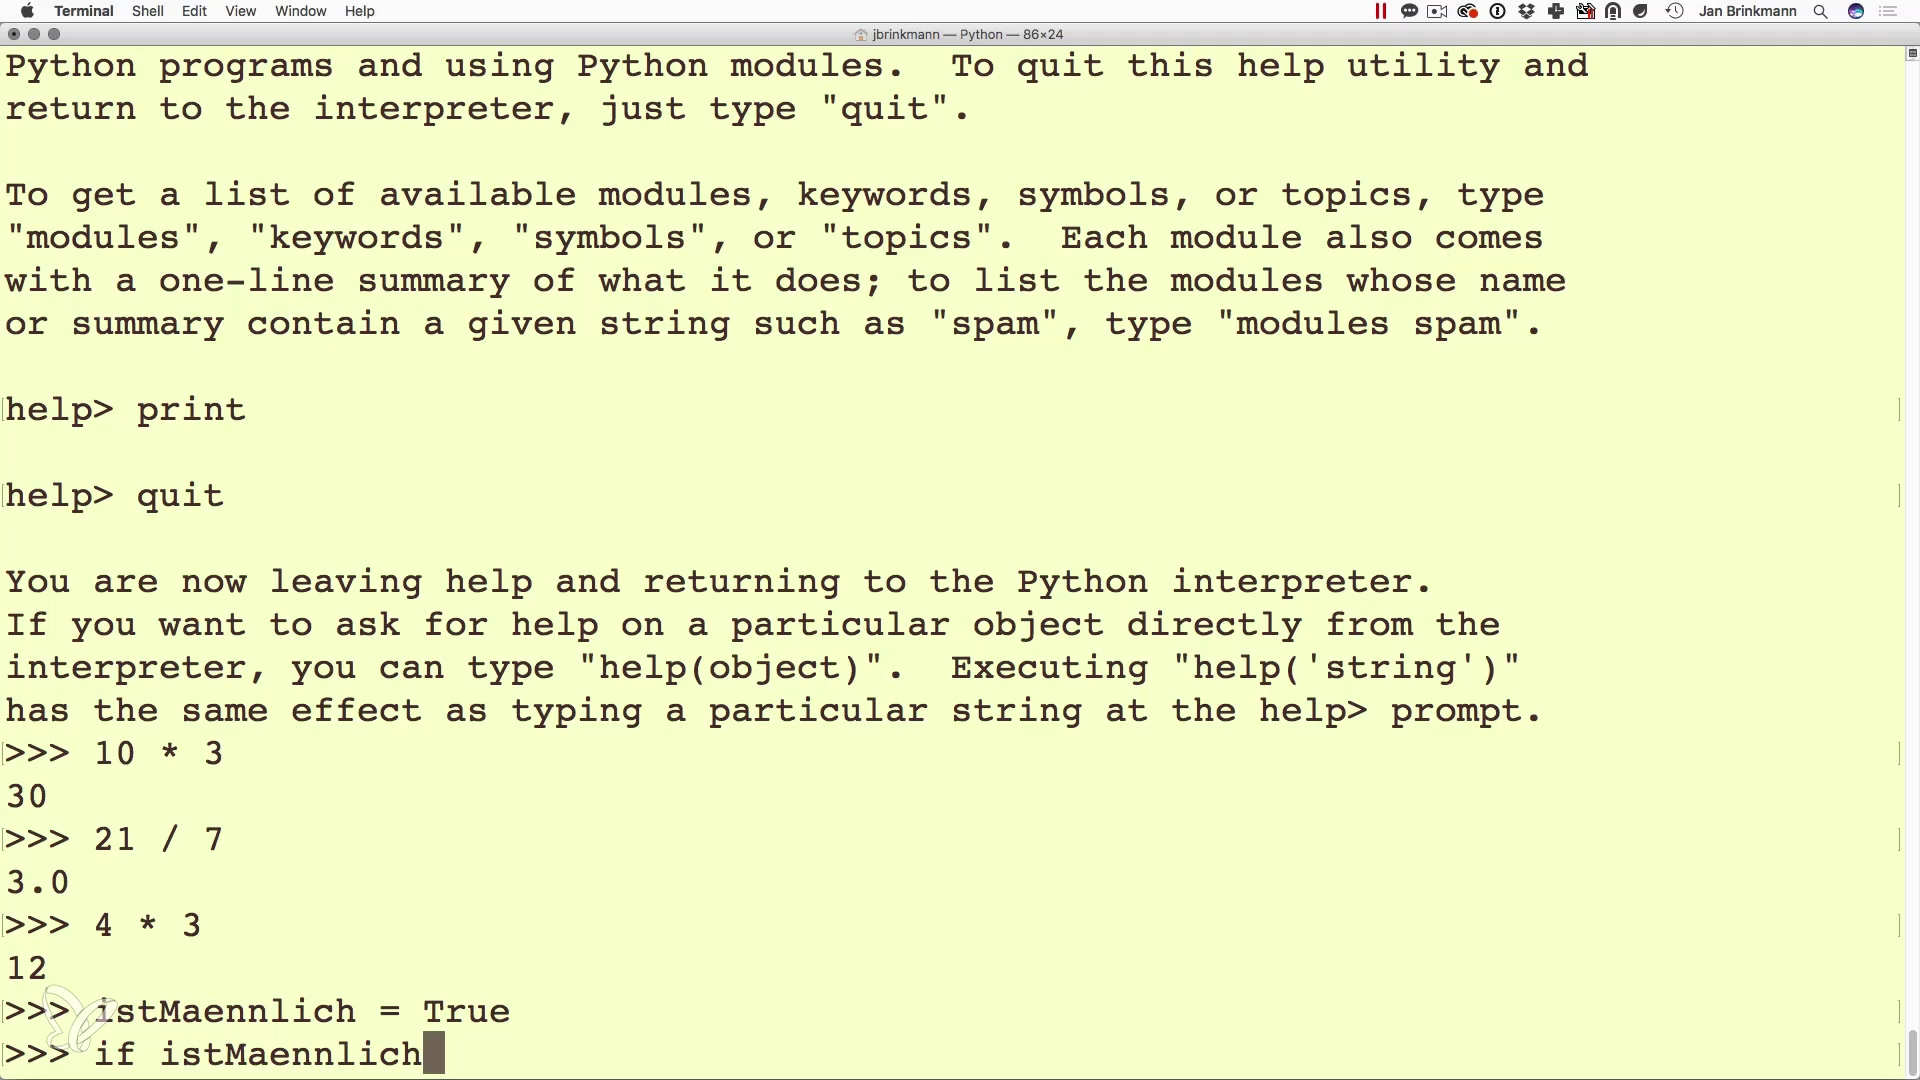Open the Notification Center list icon
The image size is (1920, 1080).
pos(1889,11)
